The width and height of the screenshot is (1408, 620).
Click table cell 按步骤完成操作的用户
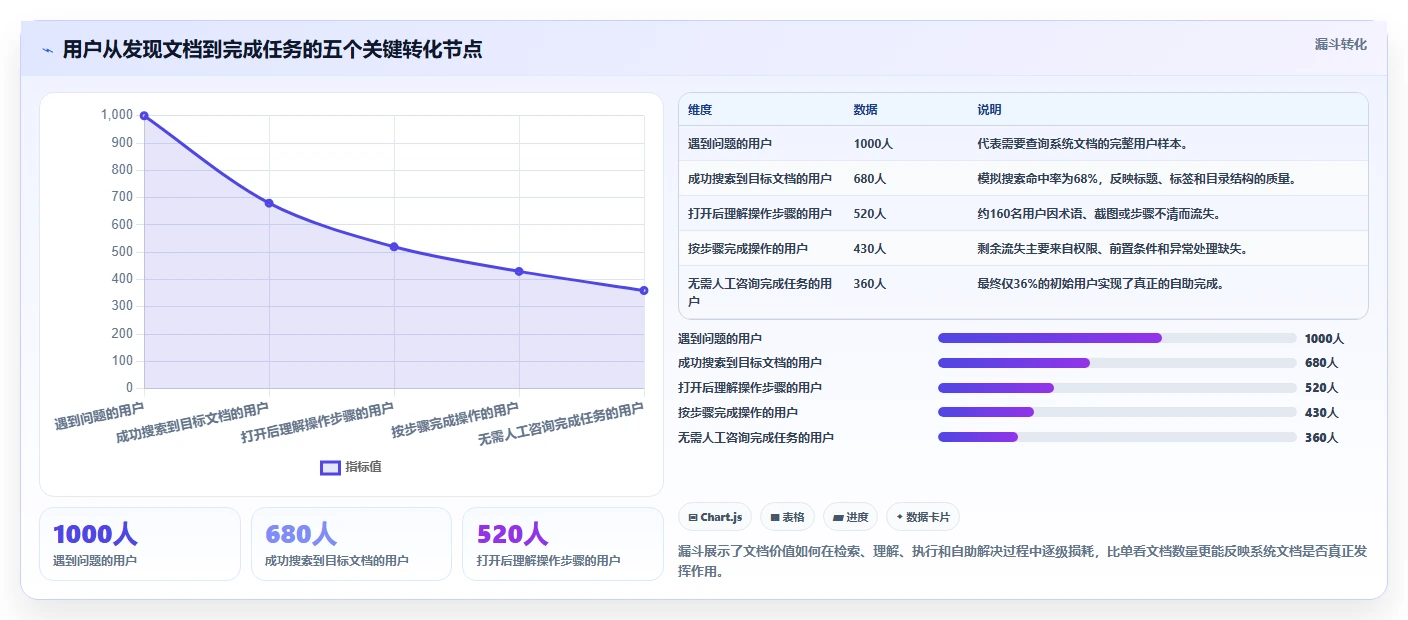pos(748,249)
